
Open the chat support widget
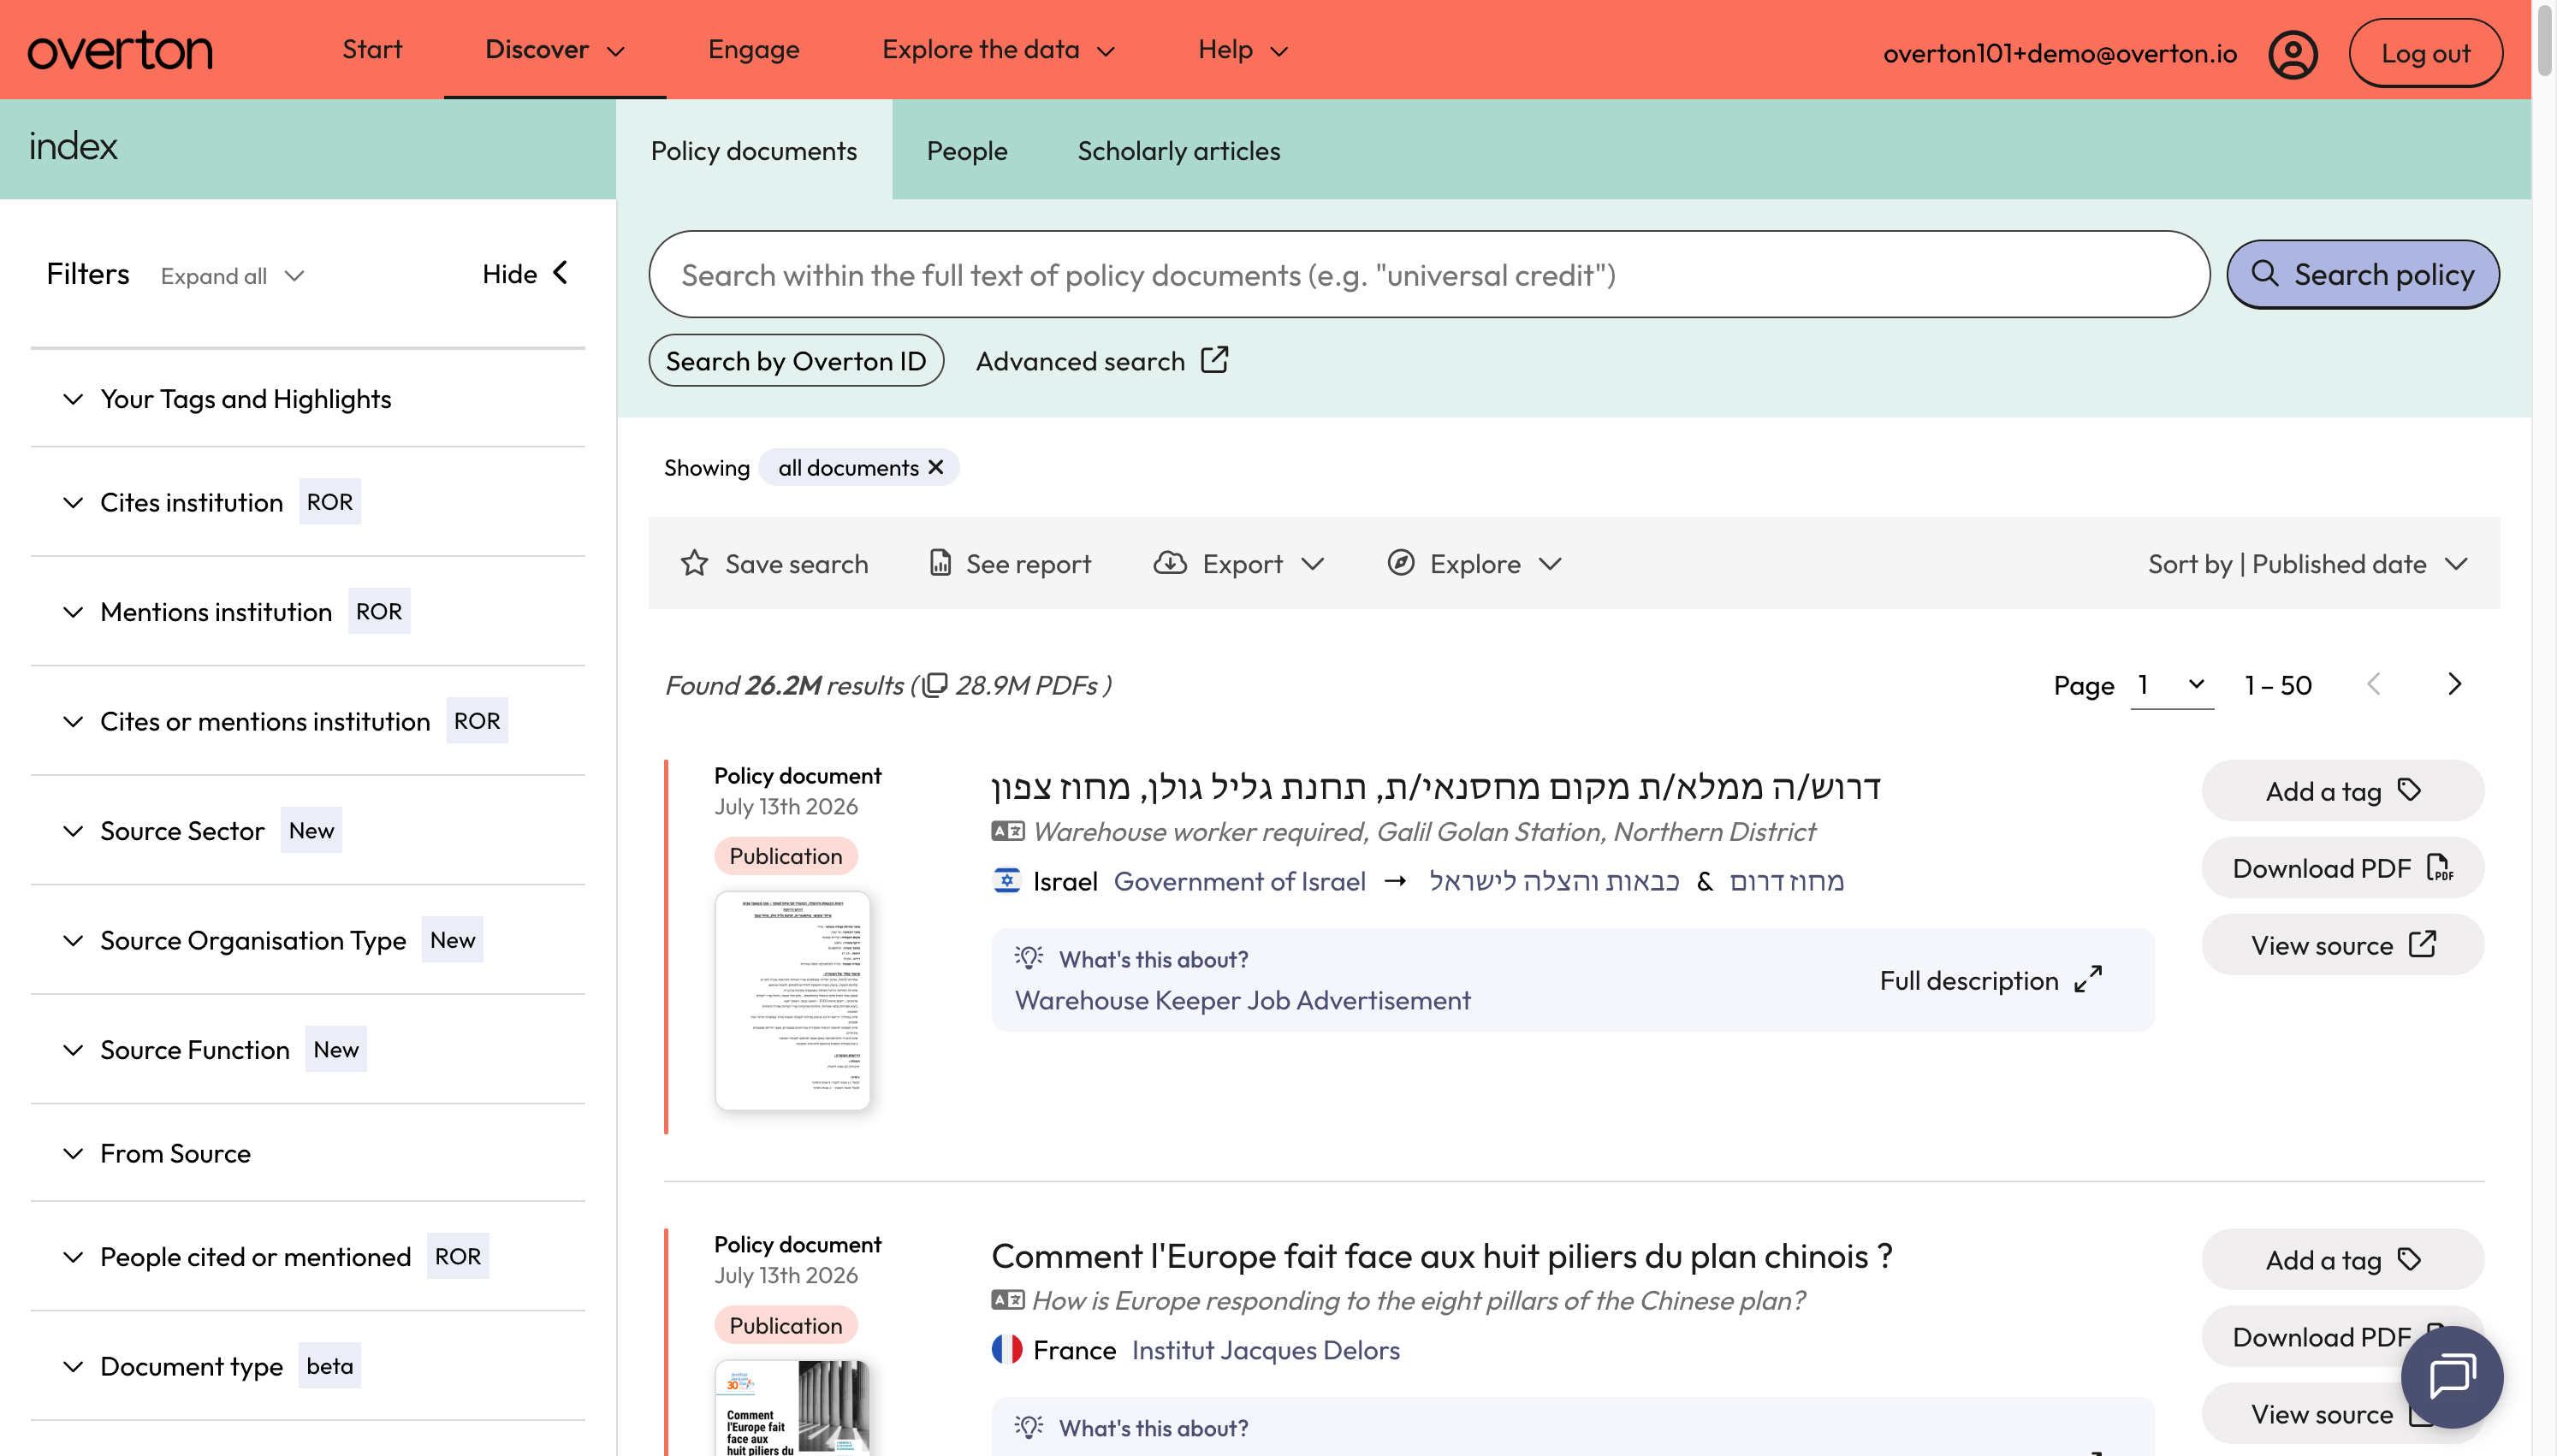2451,1376
